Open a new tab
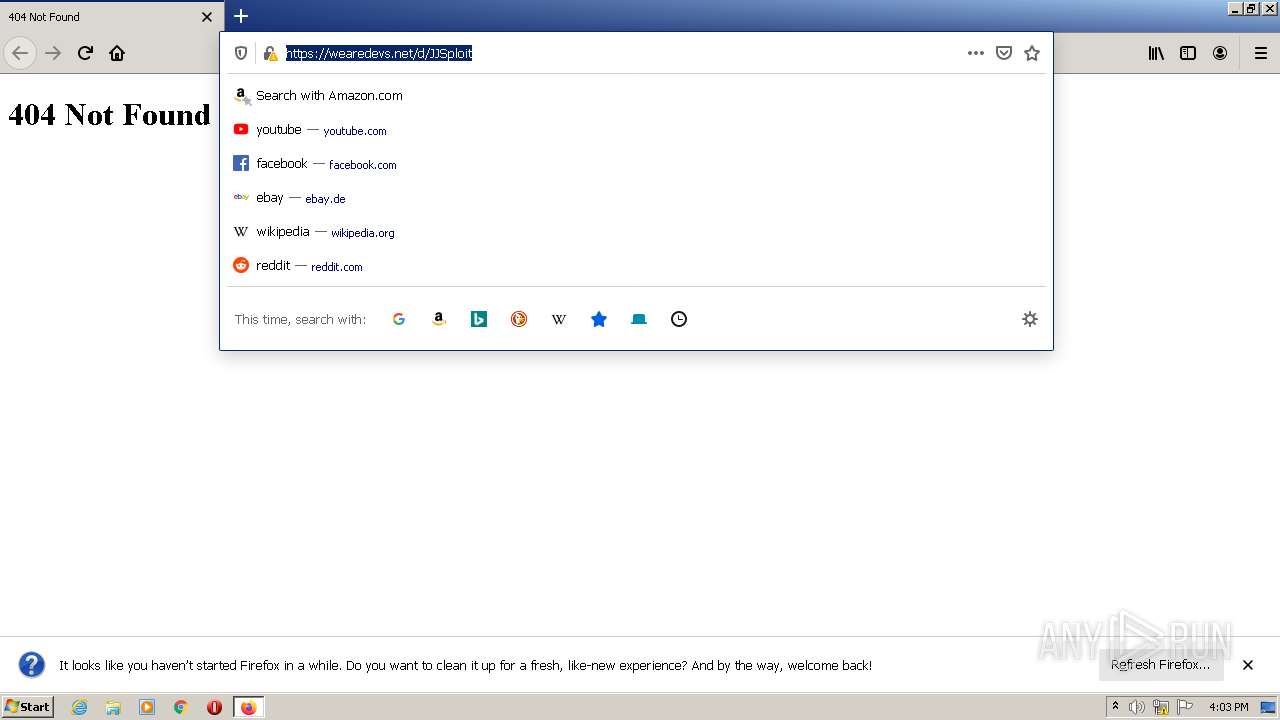This screenshot has width=1280, height=720. (241, 16)
